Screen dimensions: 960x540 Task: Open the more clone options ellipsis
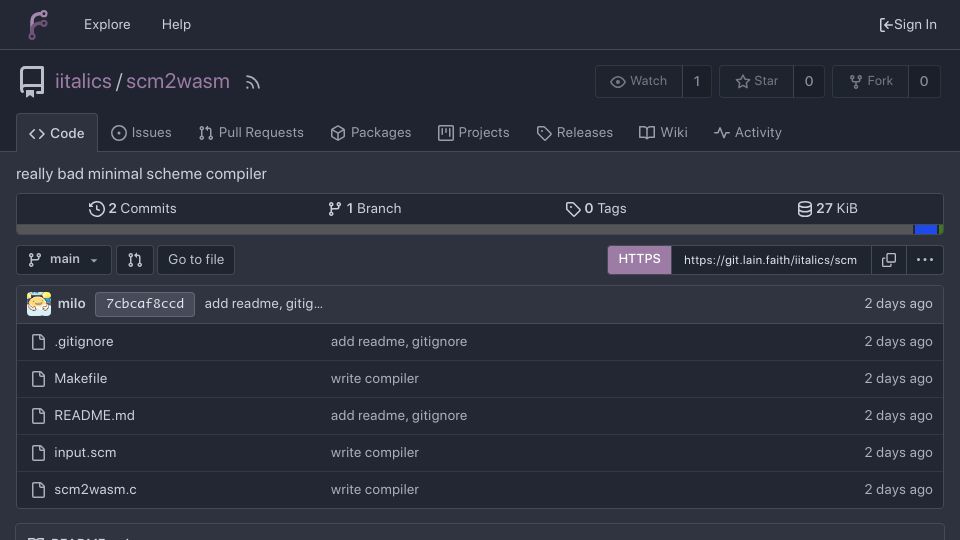(x=924, y=260)
